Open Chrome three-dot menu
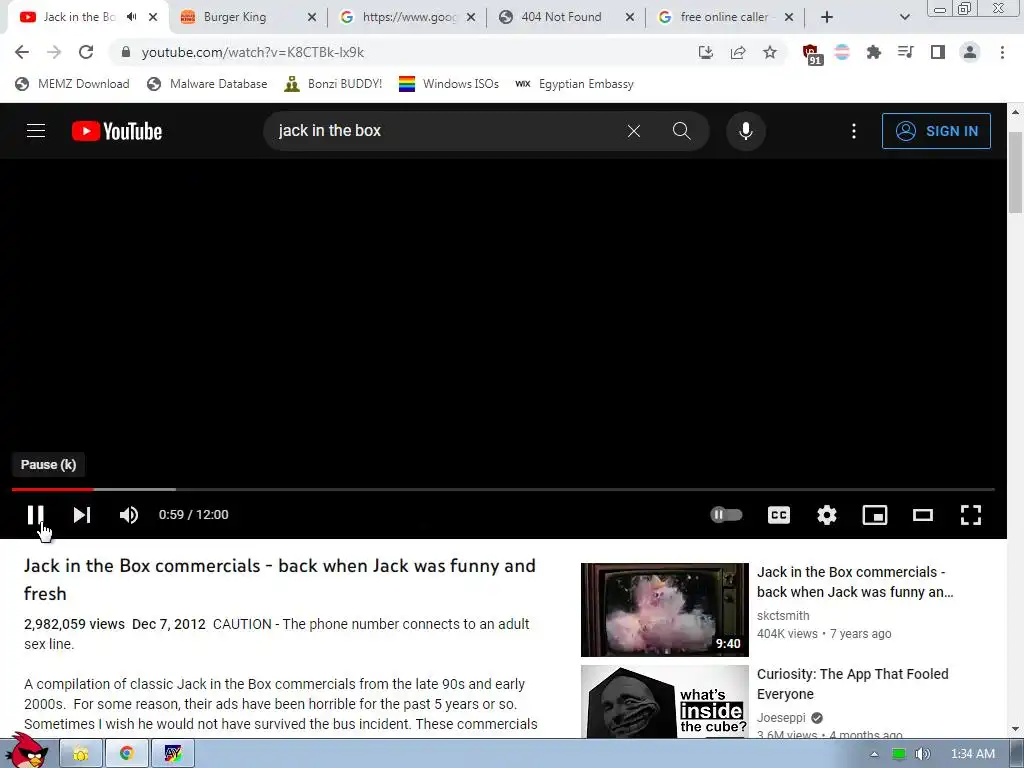The height and width of the screenshot is (768, 1024). (x=1002, y=52)
